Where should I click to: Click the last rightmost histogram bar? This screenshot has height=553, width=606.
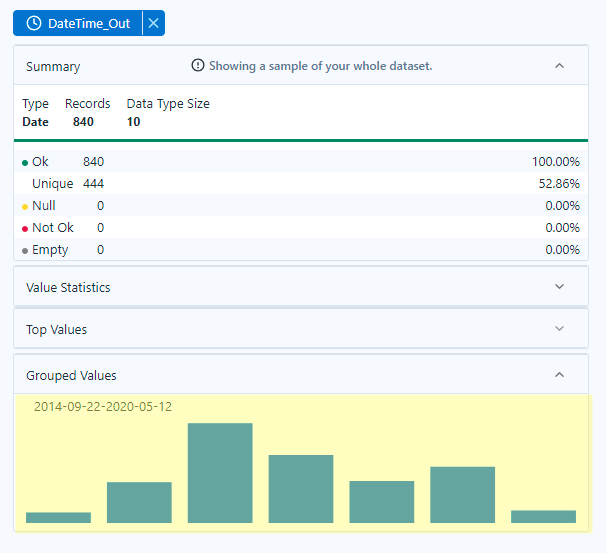tap(543, 516)
